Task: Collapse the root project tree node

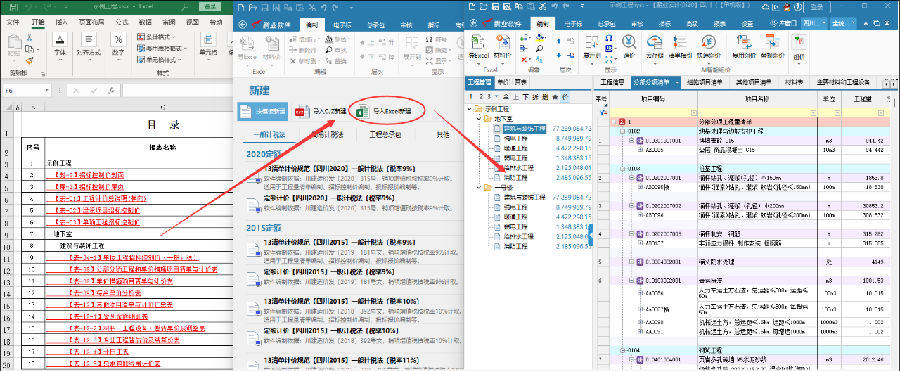Action: click(471, 109)
